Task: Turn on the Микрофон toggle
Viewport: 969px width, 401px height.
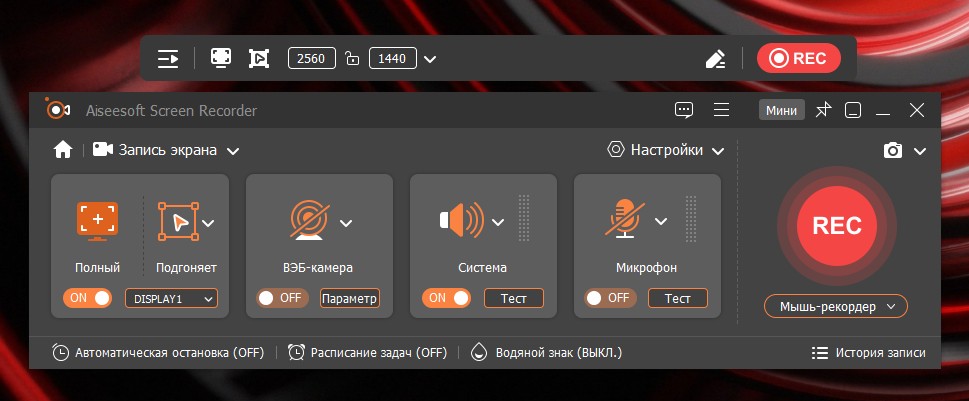Action: 610,298
